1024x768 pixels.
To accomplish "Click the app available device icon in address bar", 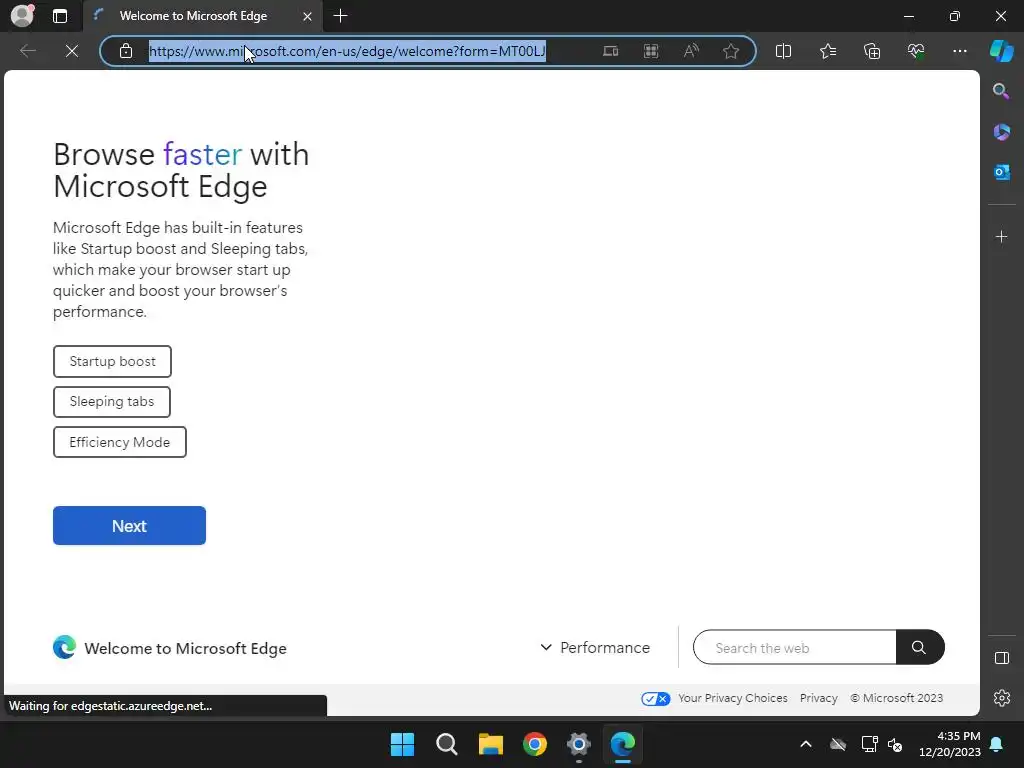I will point(611,51).
